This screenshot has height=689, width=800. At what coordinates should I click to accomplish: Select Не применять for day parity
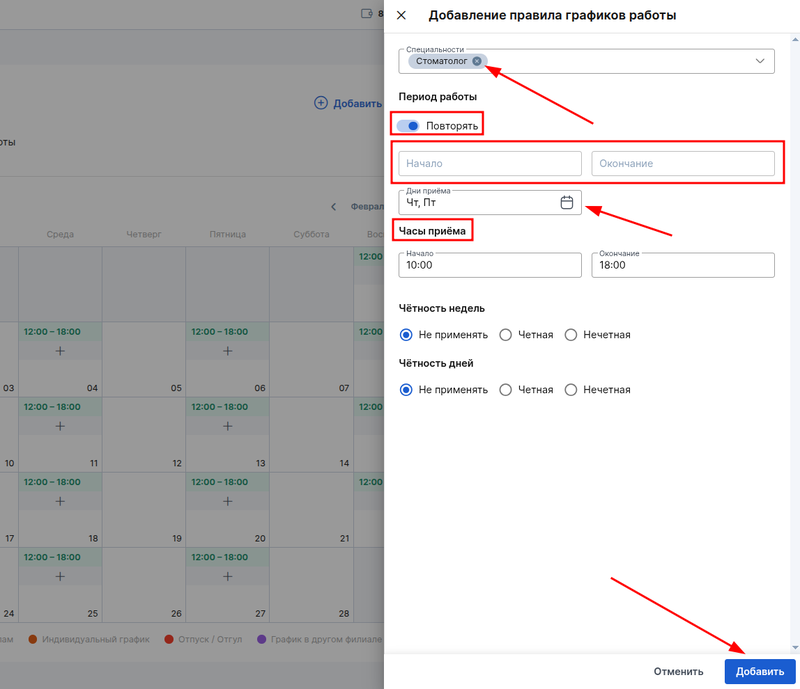(406, 390)
